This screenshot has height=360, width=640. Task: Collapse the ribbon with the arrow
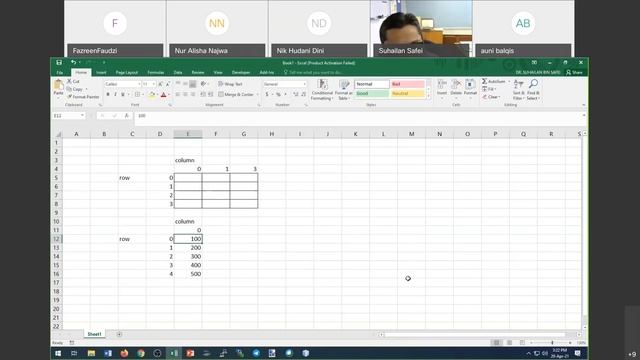(584, 105)
